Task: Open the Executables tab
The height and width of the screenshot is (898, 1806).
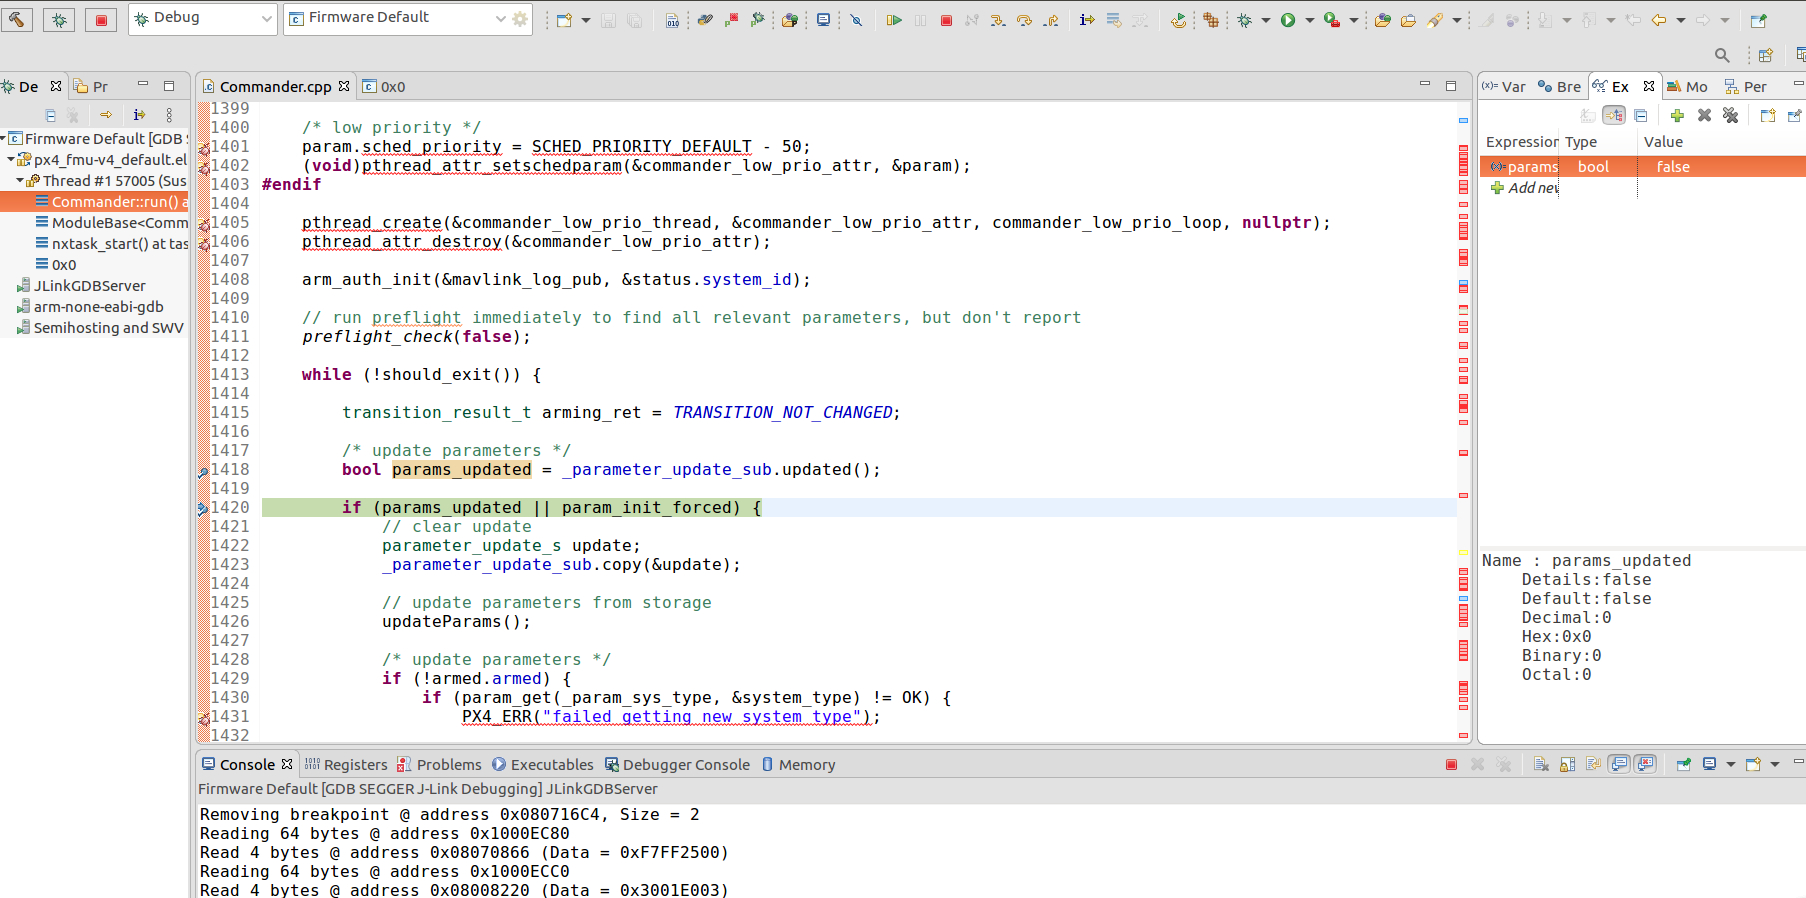Action: point(542,765)
